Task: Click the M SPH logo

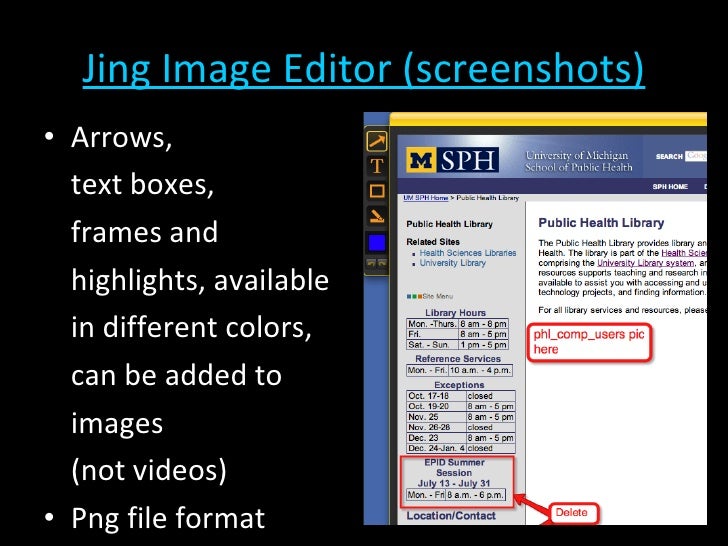Action: tap(453, 160)
